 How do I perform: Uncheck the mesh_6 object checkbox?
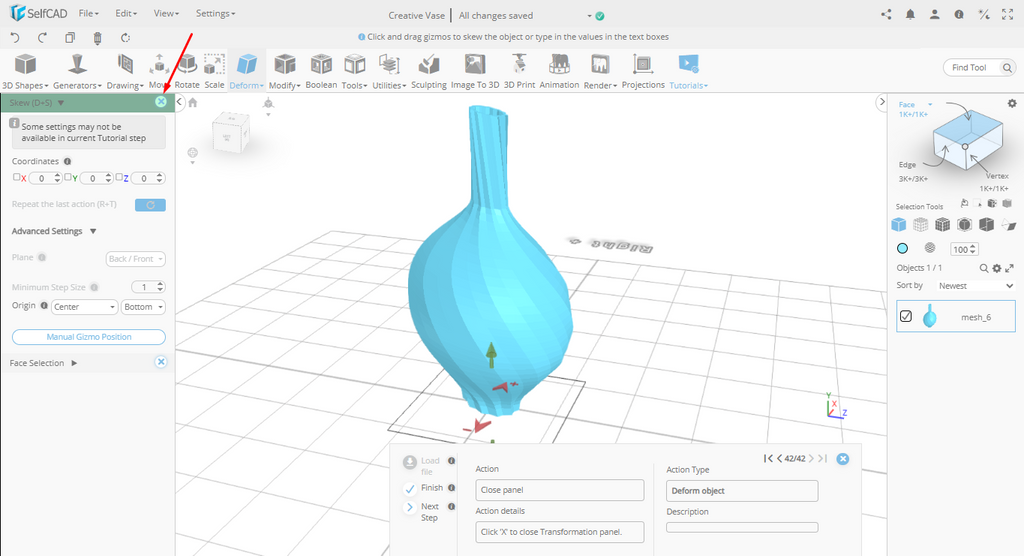coord(906,316)
